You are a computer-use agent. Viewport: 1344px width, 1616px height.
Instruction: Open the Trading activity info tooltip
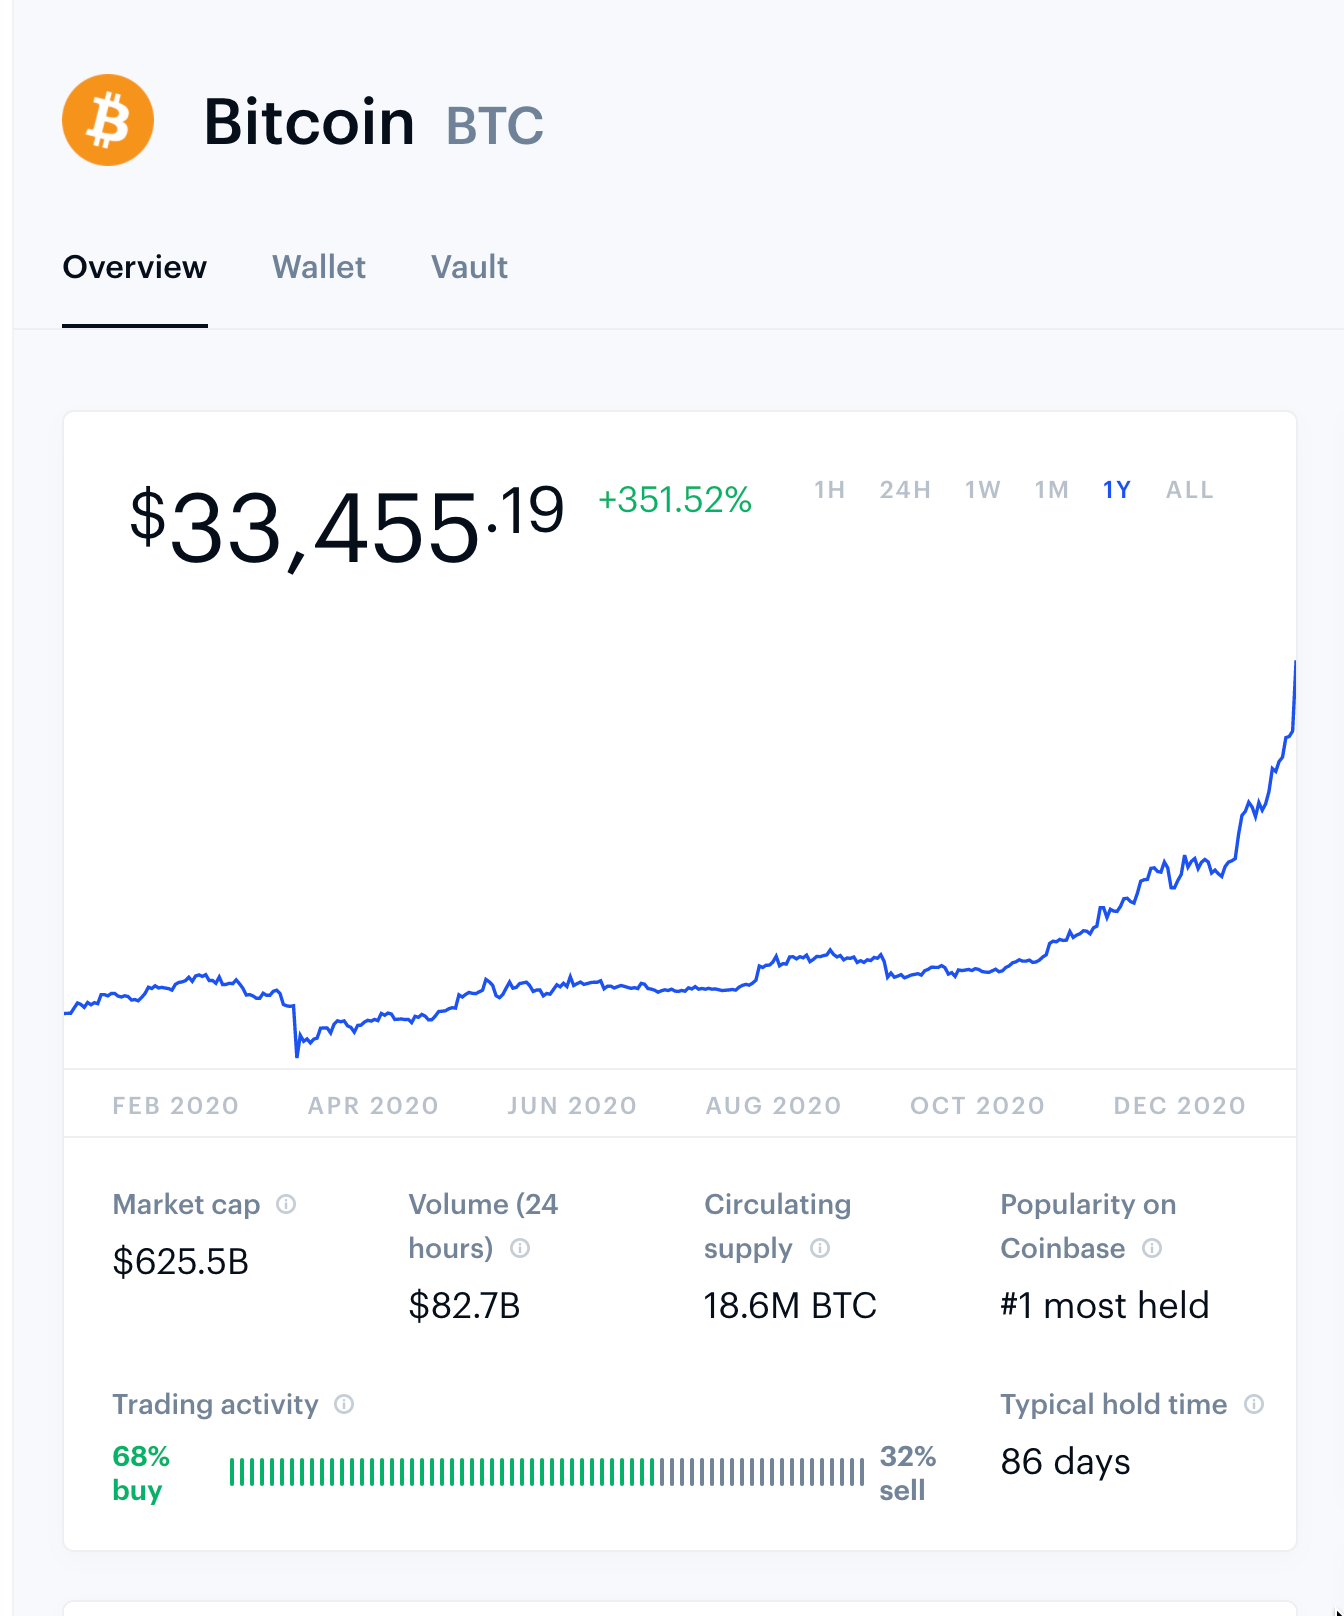(x=345, y=1406)
